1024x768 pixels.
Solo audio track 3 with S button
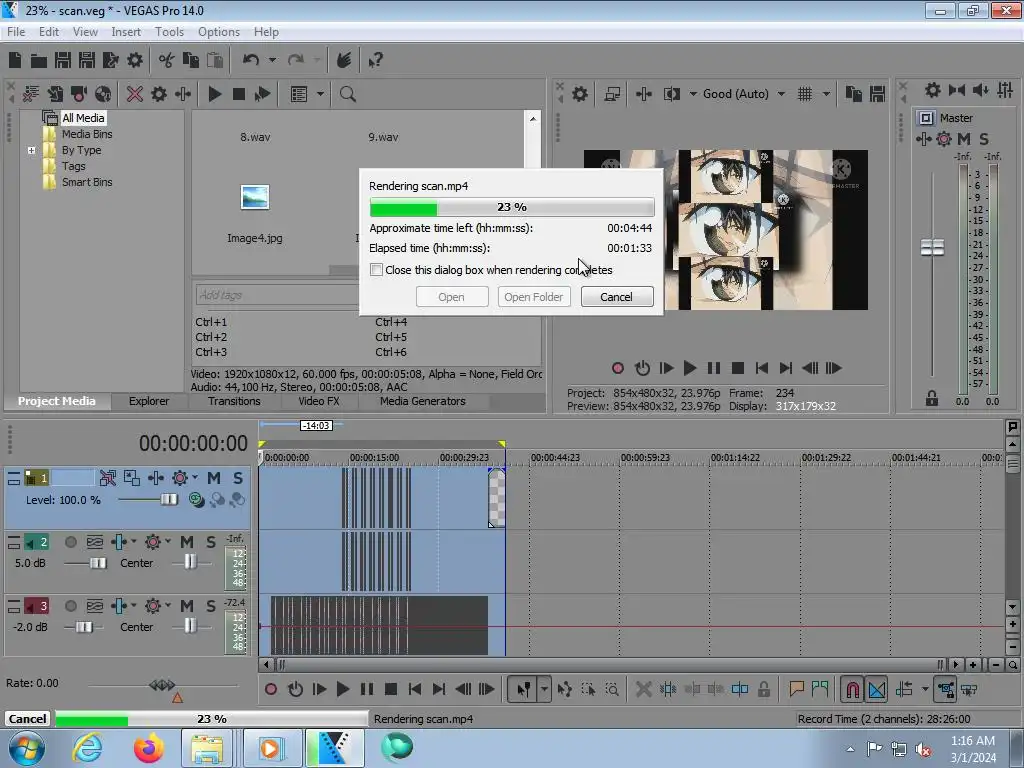click(x=210, y=606)
